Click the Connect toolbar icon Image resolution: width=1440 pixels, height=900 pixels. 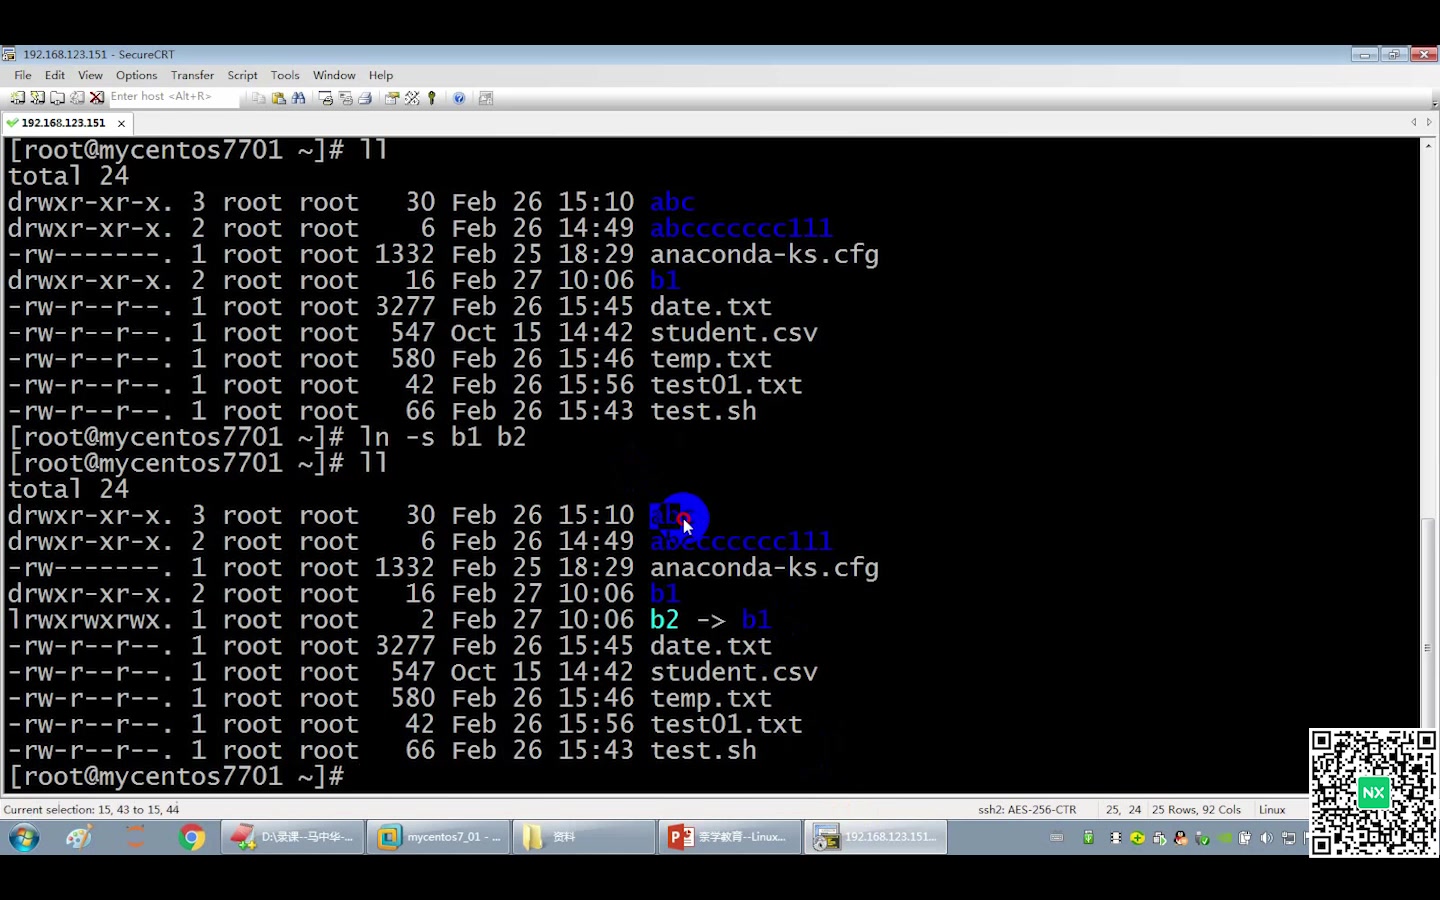pyautogui.click(x=18, y=98)
